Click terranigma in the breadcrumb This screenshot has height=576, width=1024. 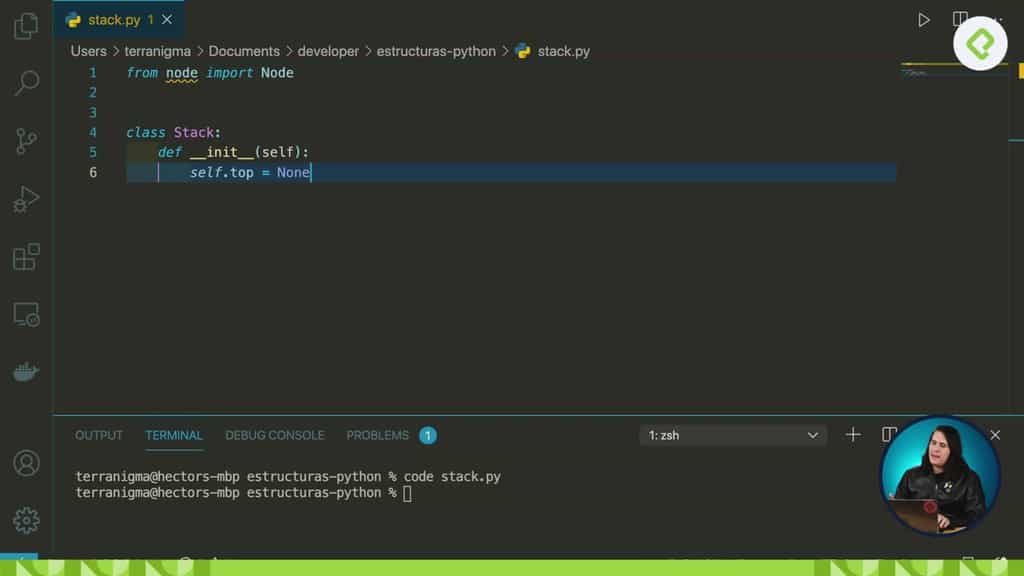click(x=157, y=51)
